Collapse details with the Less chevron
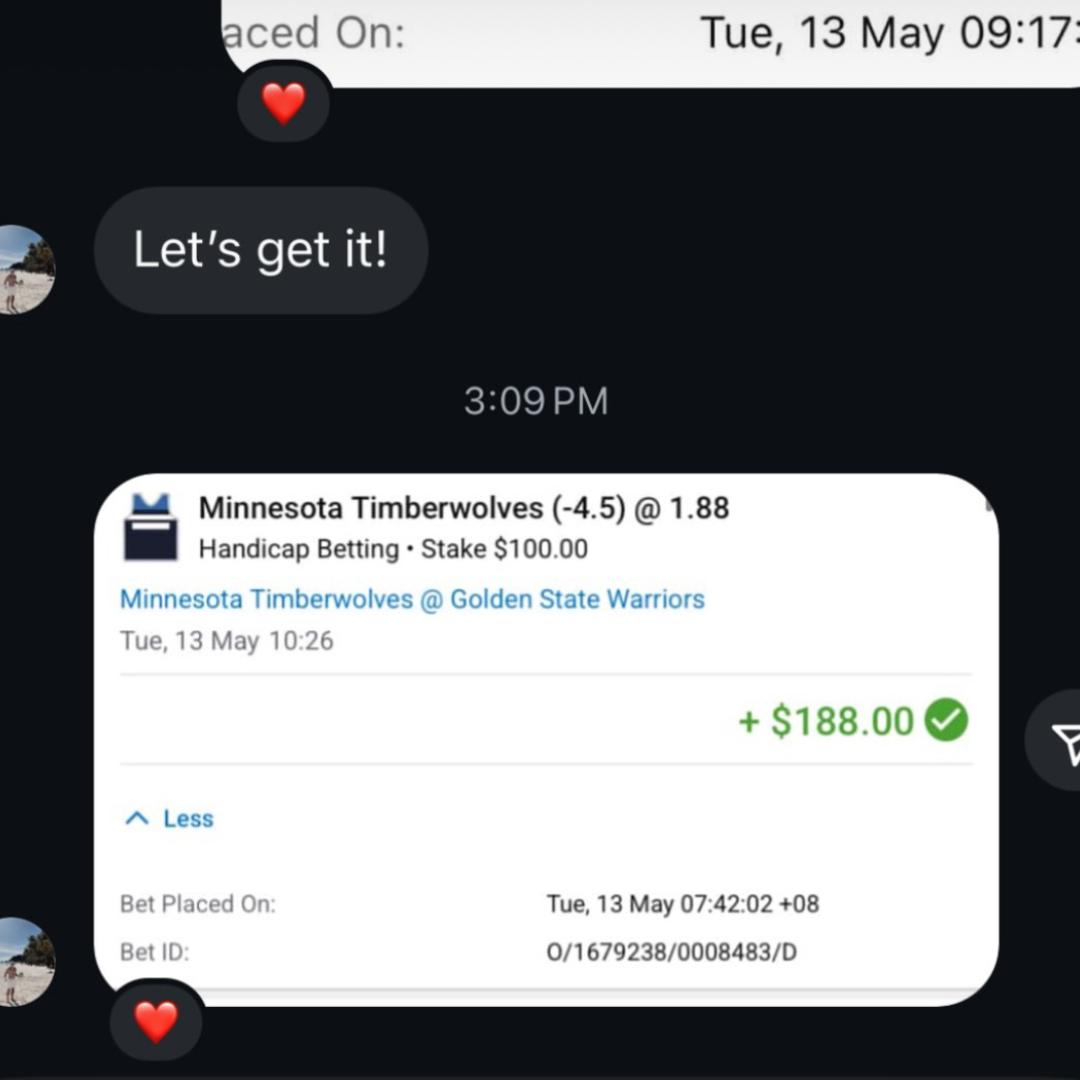 [137, 818]
